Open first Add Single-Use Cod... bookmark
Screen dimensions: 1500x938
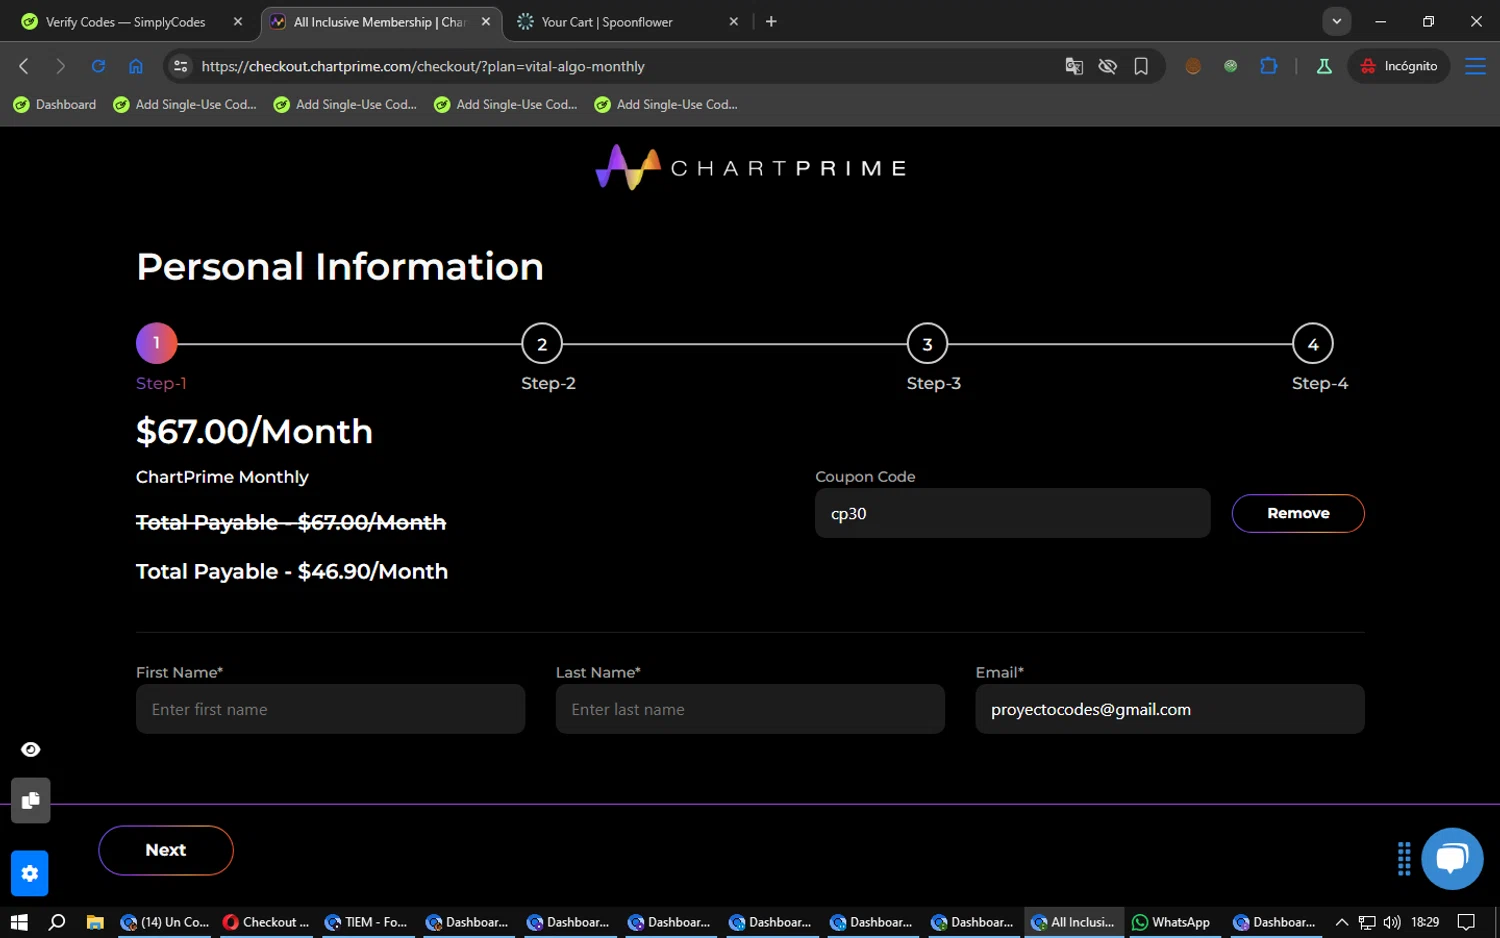point(184,104)
